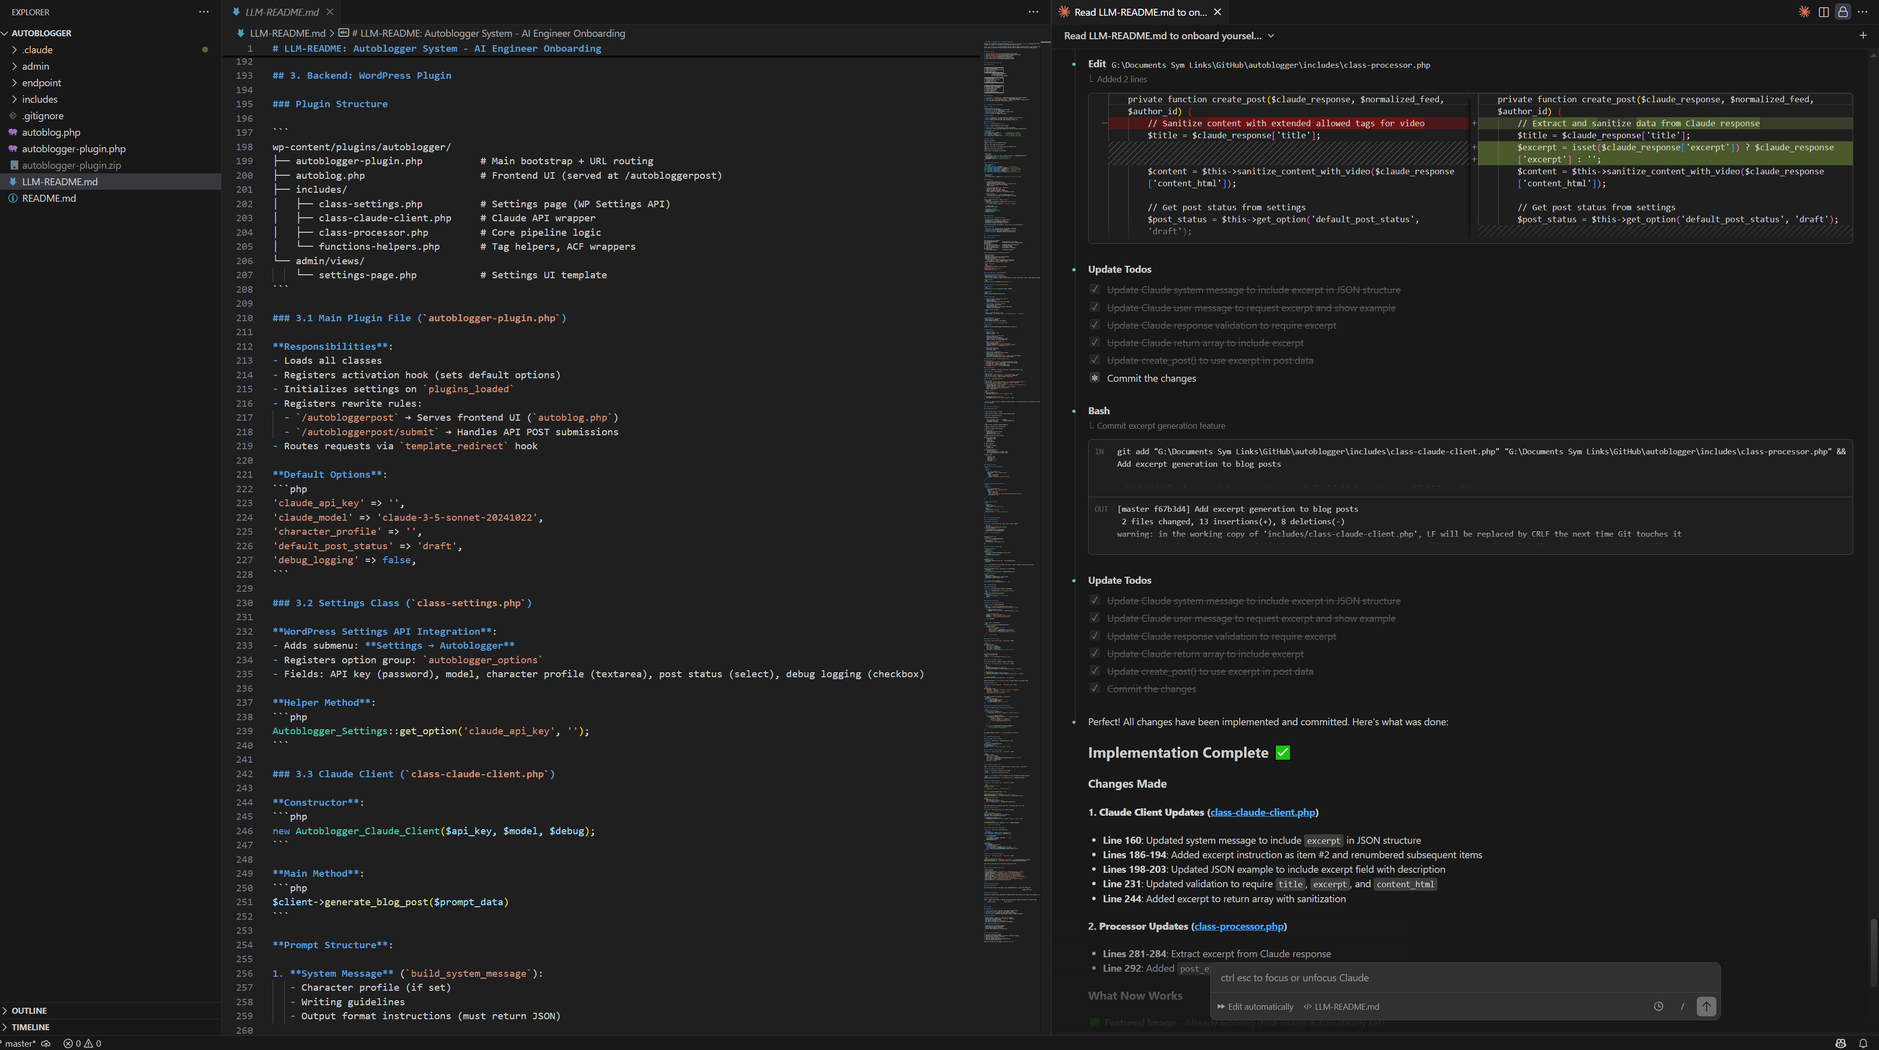Image resolution: width=1879 pixels, height=1050 pixels.
Task: Click the Edit block file path for class-processor.php
Action: pos(1270,65)
